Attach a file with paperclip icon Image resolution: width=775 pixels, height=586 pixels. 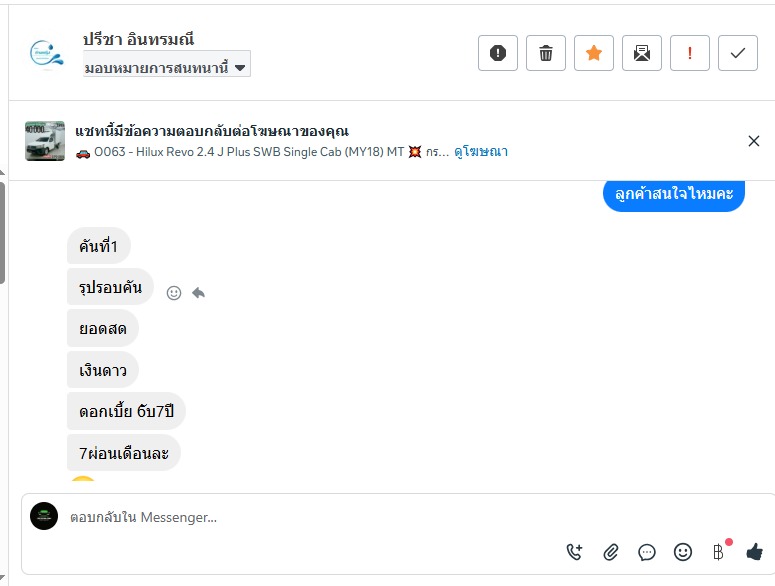click(x=611, y=551)
